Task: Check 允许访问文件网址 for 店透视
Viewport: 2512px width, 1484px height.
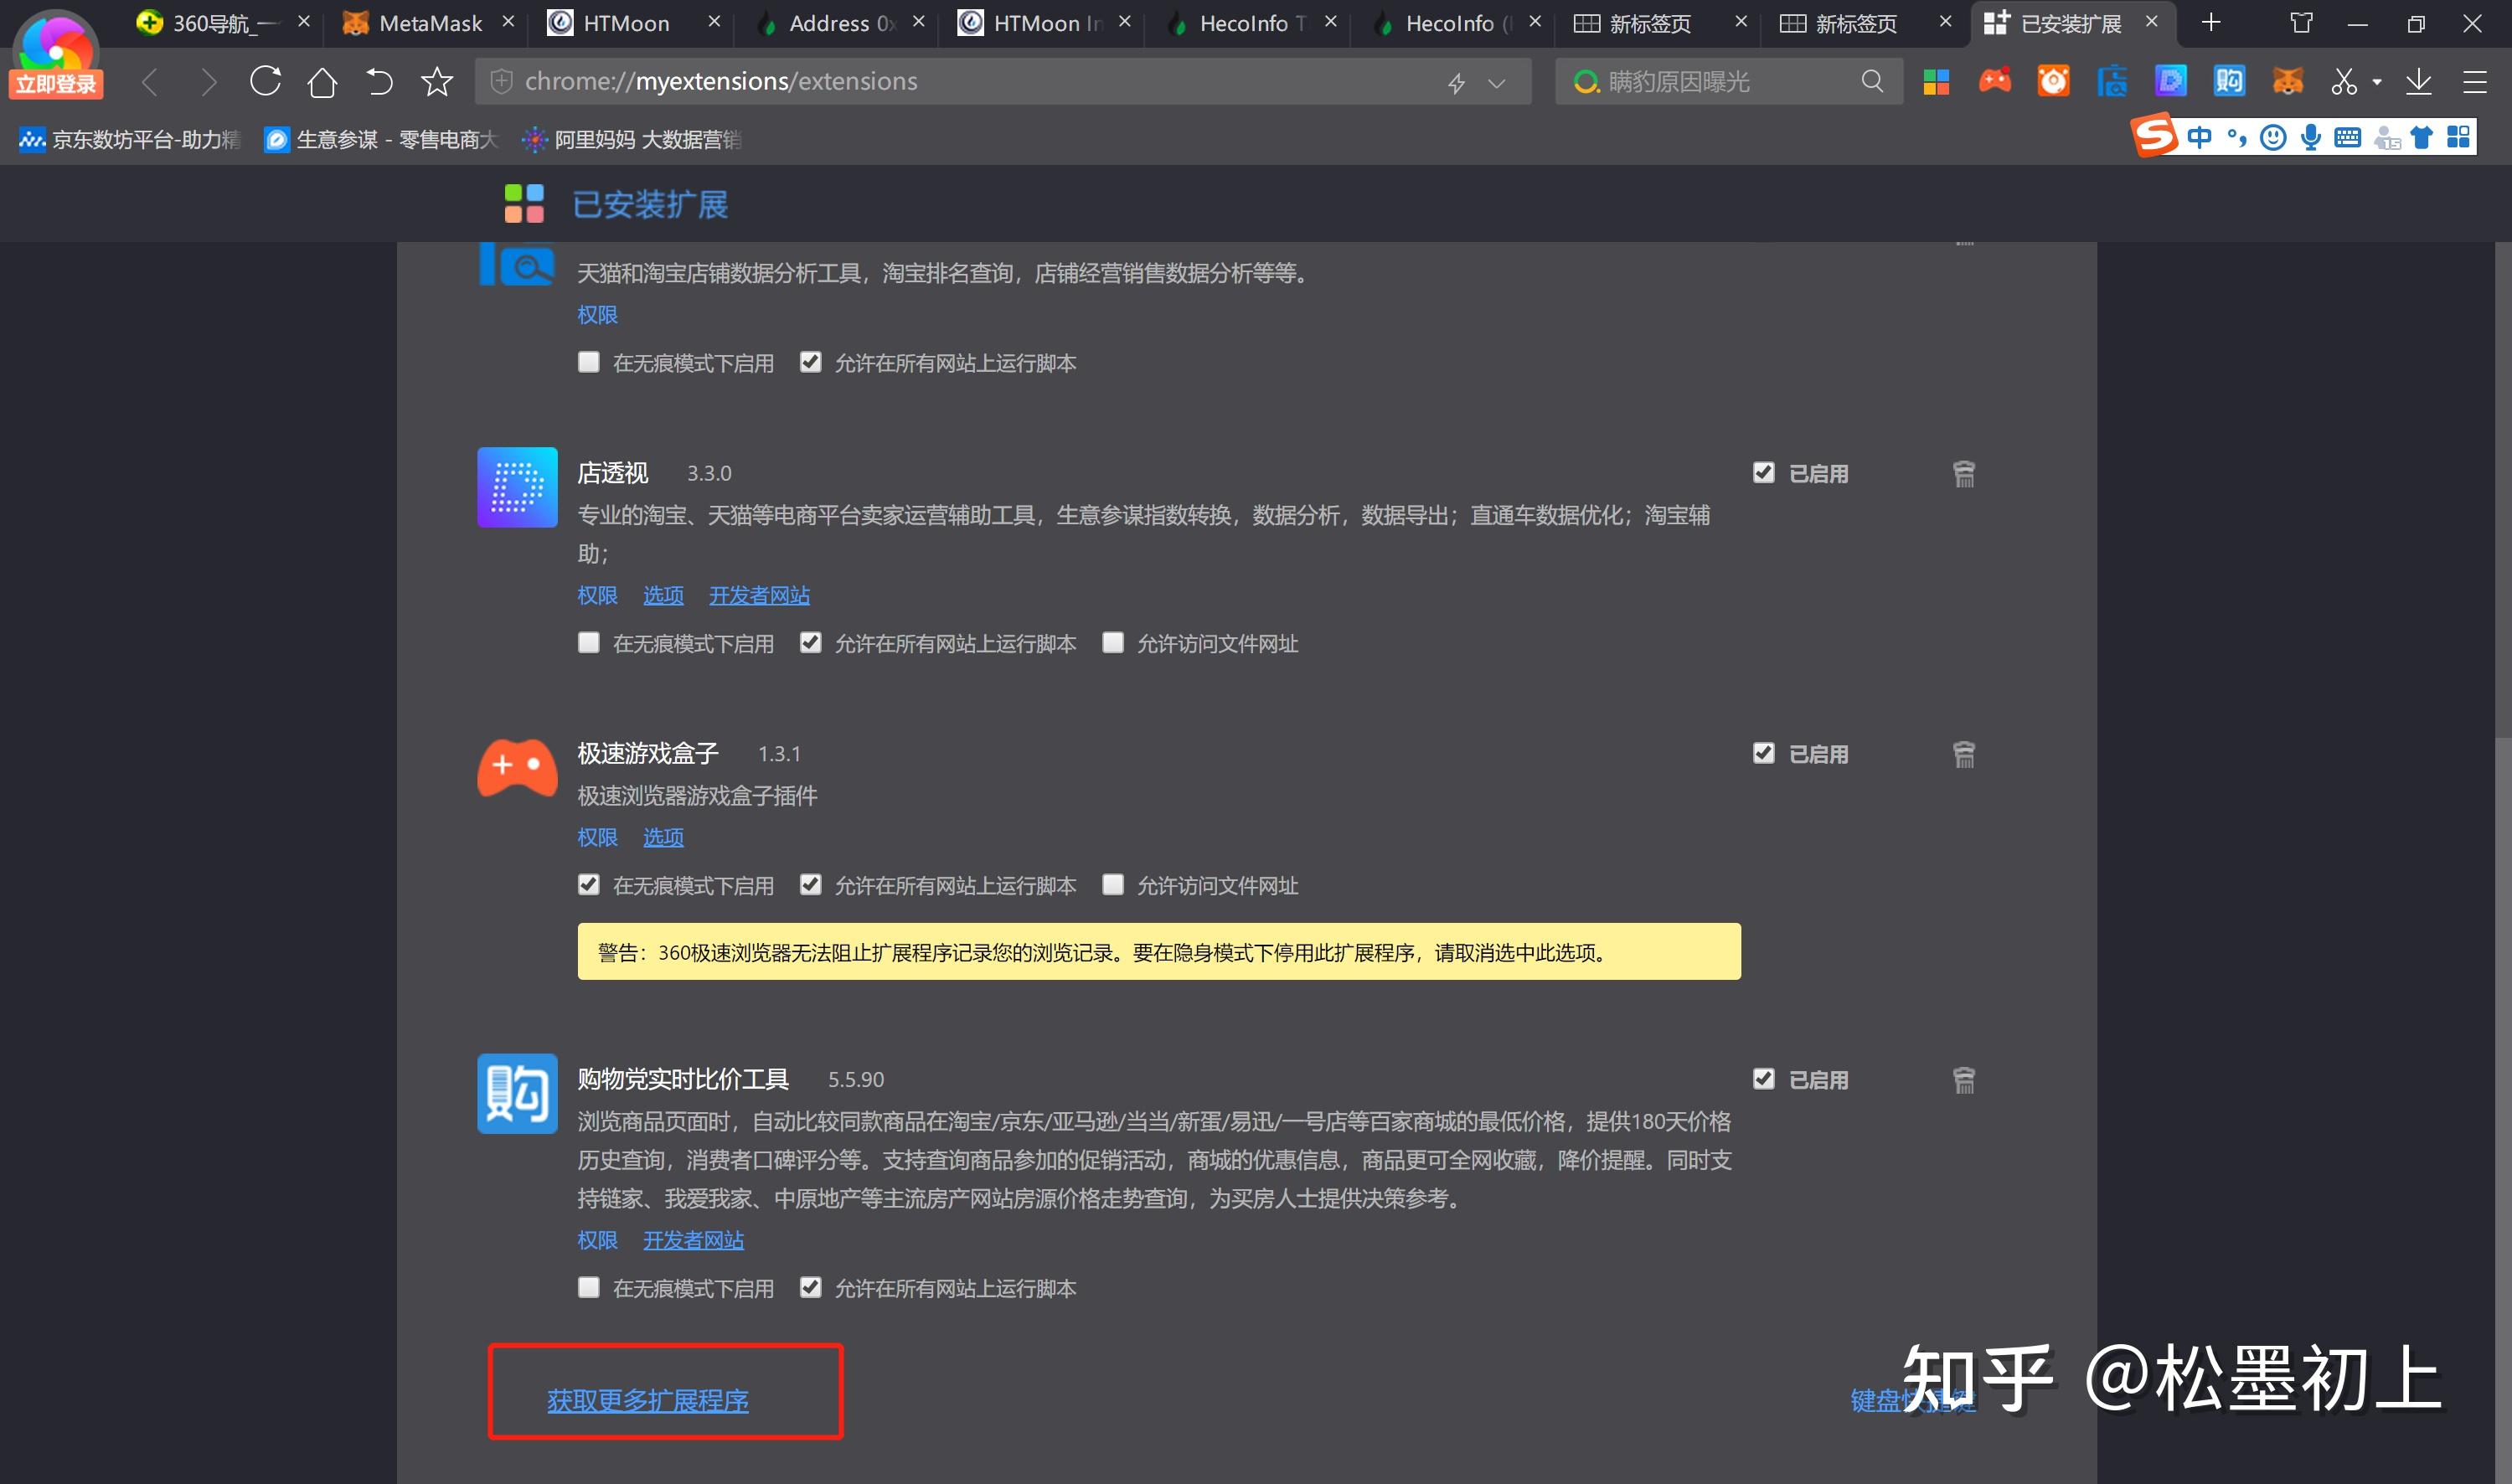Action: [x=1113, y=643]
